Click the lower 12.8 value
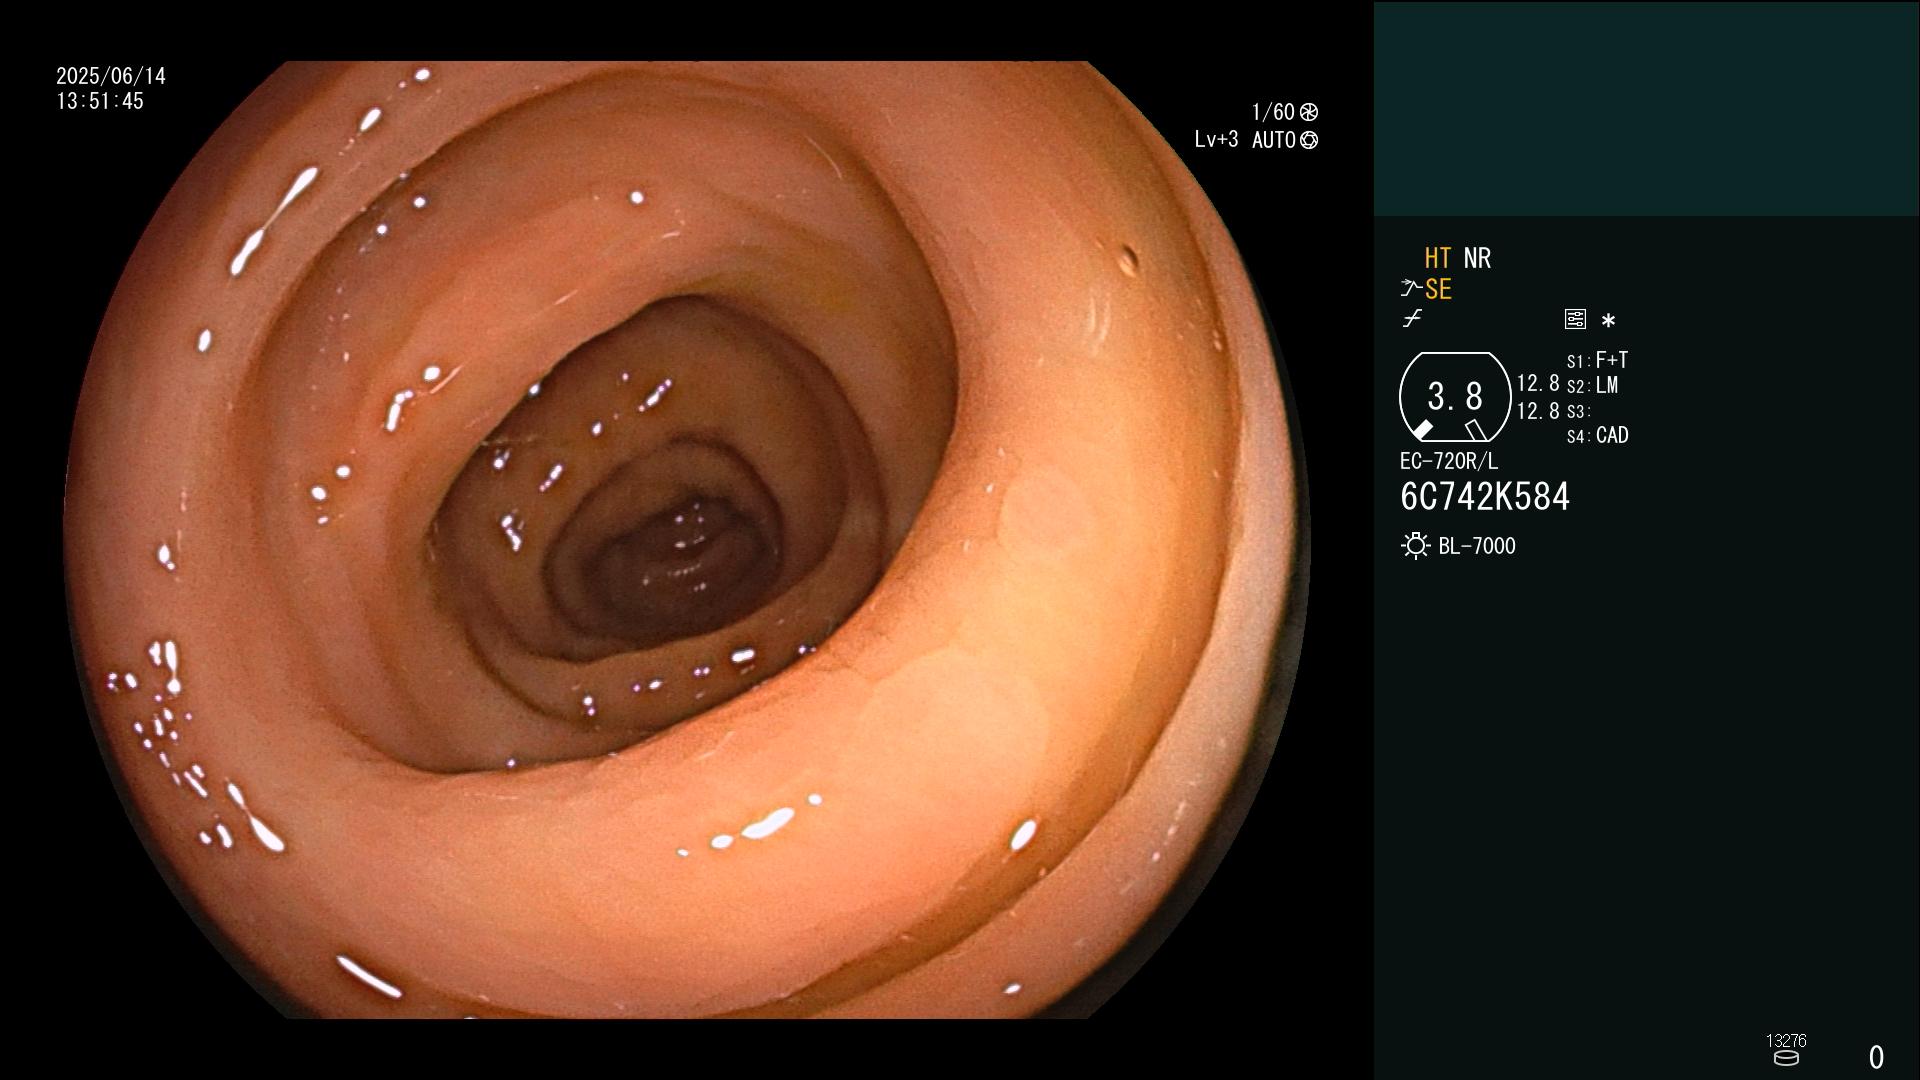This screenshot has height=1080, width=1920. pos(1538,411)
